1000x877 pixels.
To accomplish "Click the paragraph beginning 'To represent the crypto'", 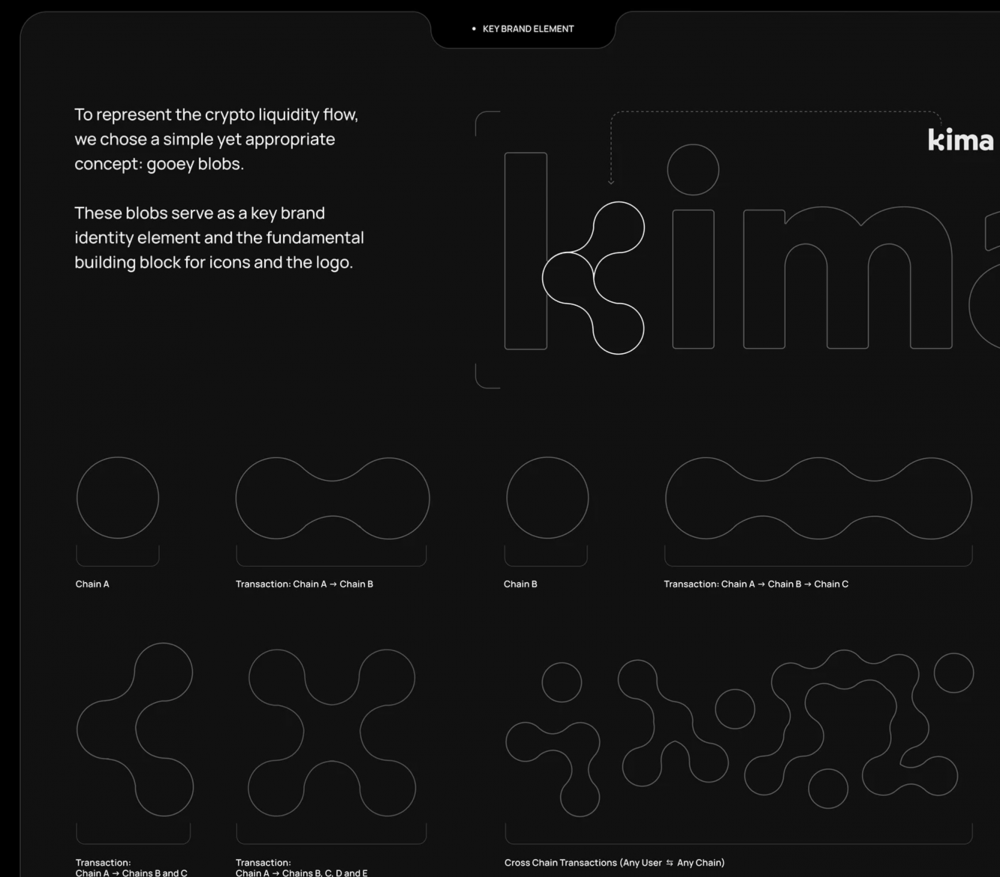I will pyautogui.click(x=216, y=139).
